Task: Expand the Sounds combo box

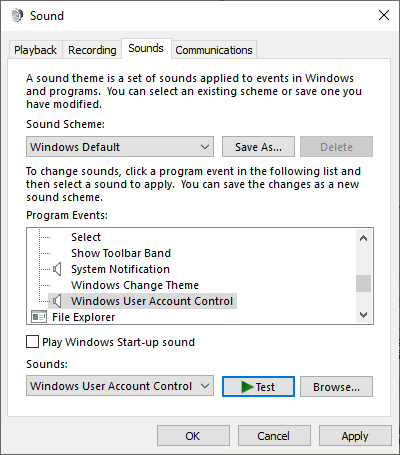Action: tap(120, 386)
